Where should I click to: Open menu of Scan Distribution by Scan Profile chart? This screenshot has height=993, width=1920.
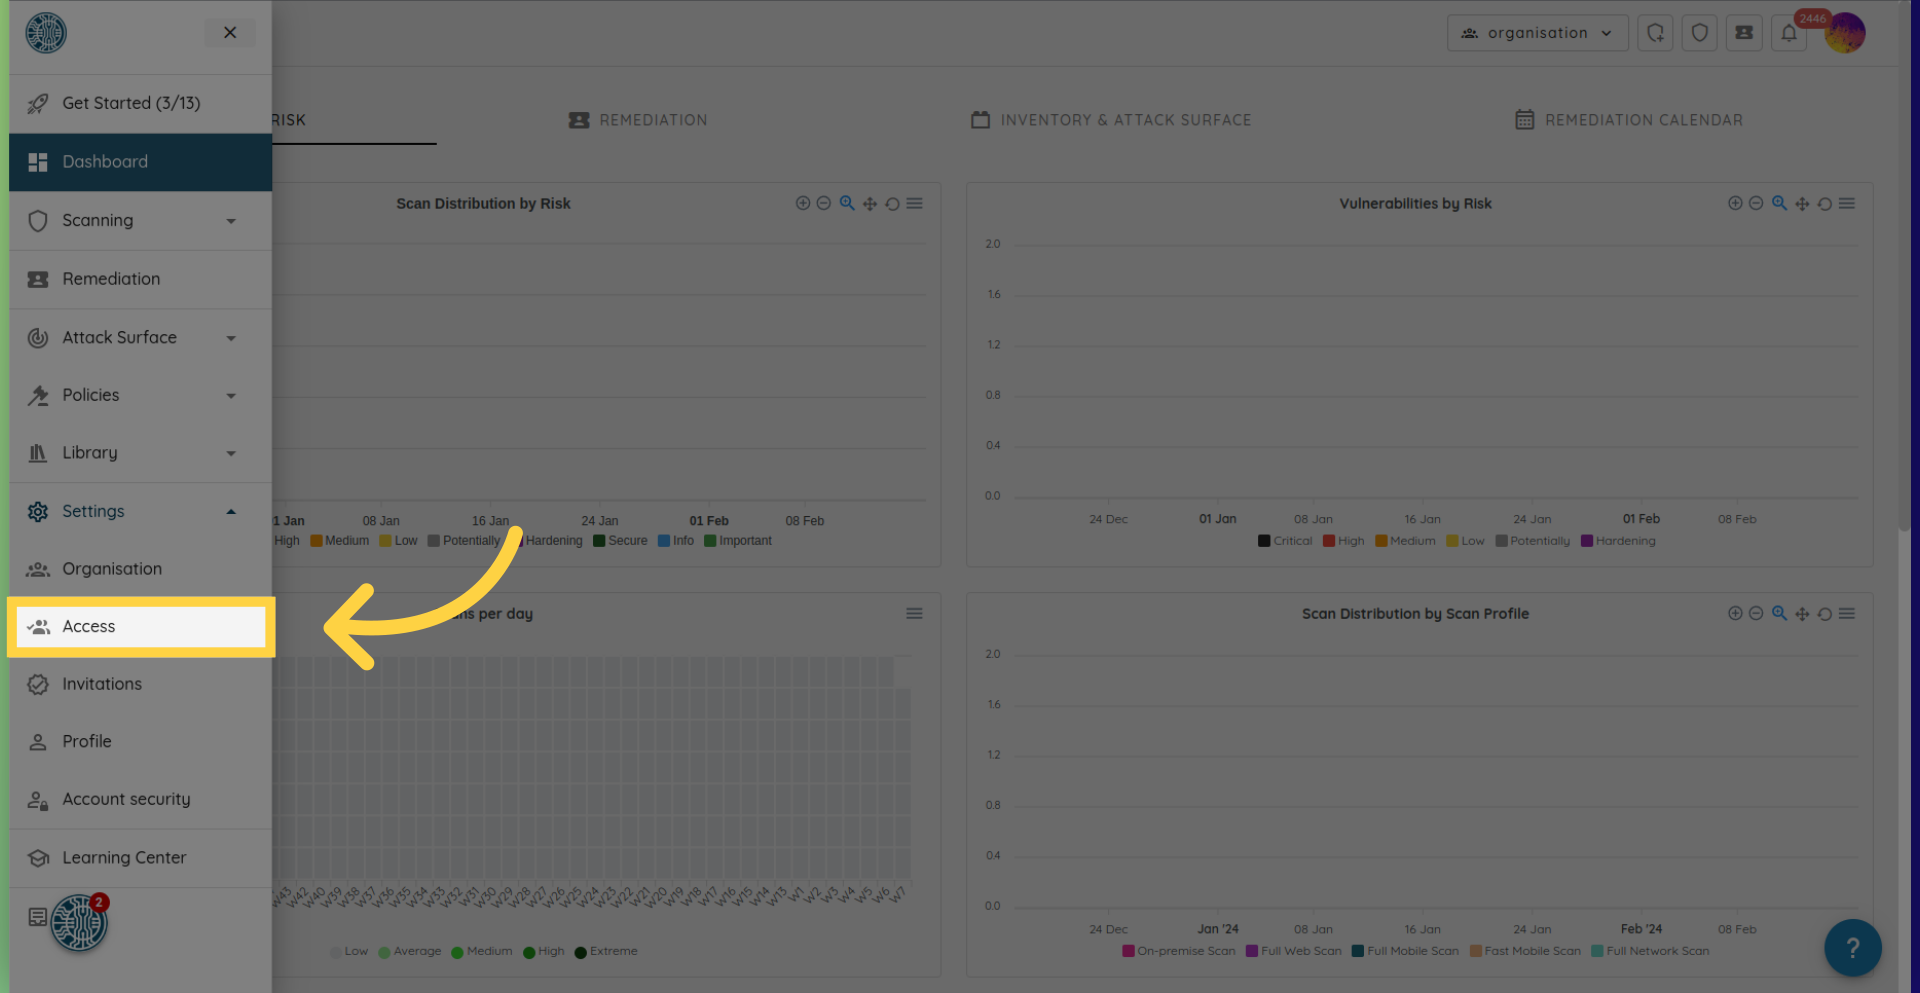point(1847,614)
